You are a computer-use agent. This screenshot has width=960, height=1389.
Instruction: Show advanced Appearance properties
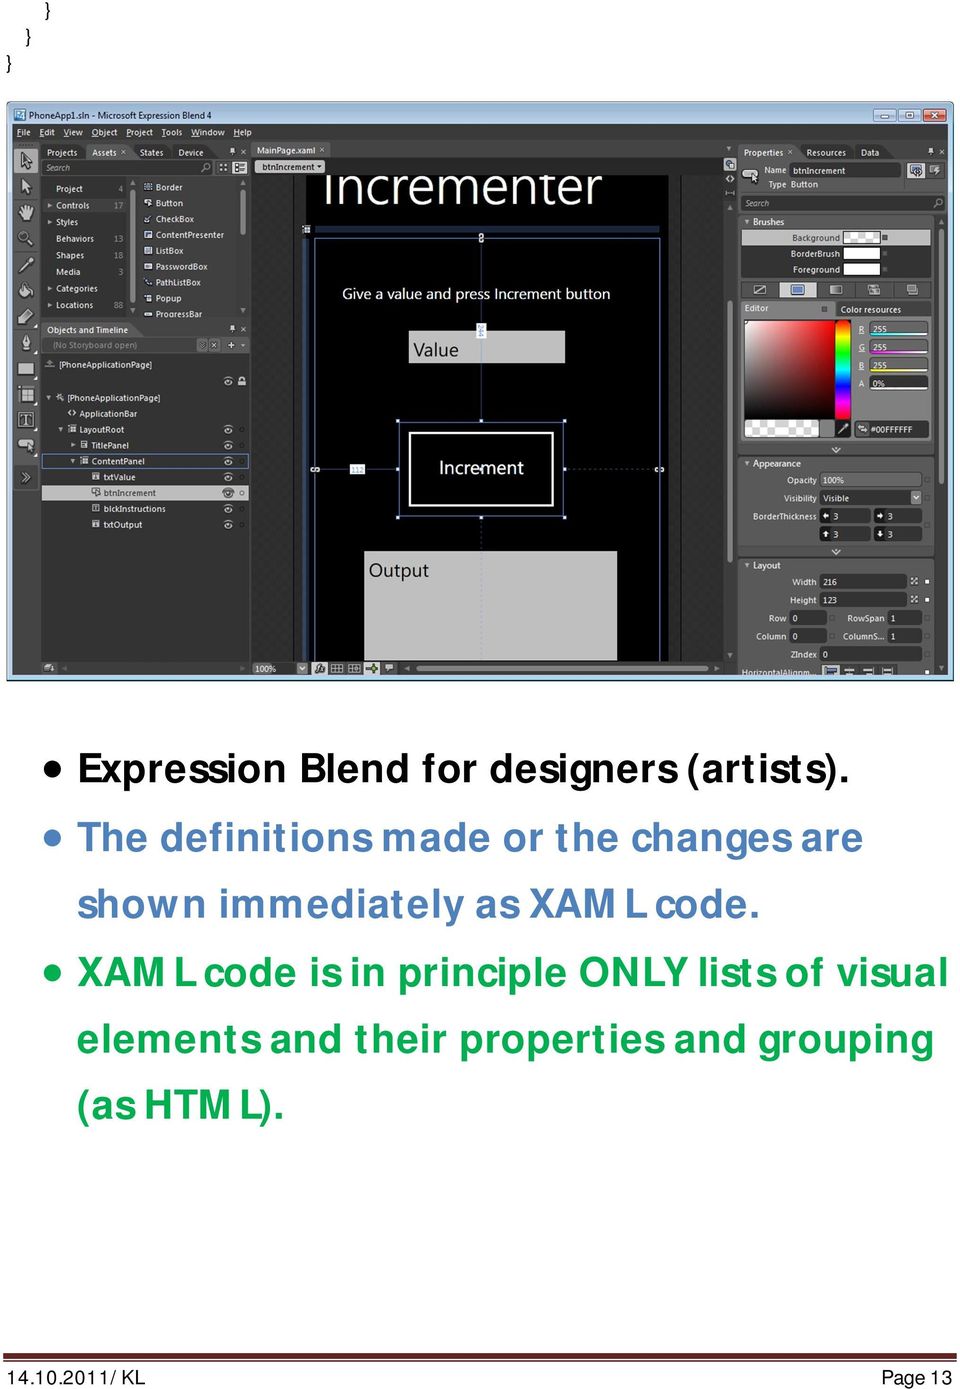click(x=836, y=551)
